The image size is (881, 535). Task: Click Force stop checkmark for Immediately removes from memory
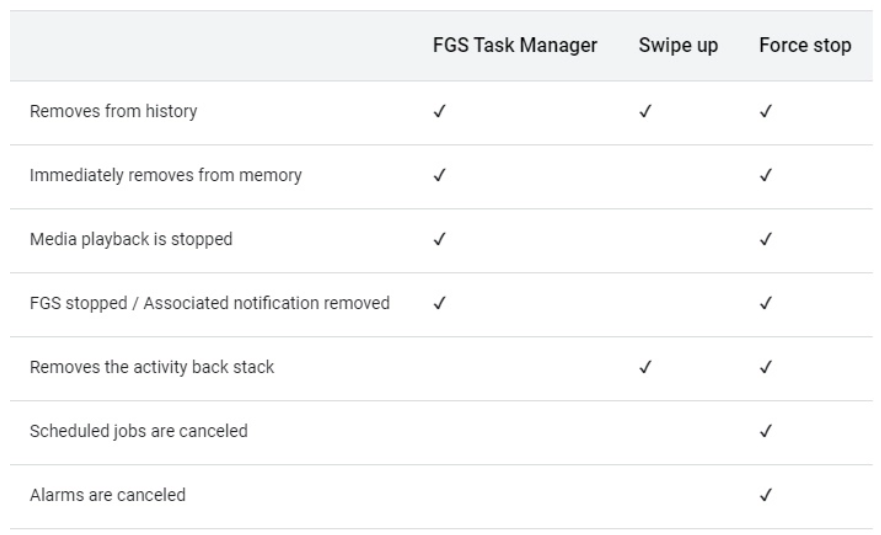(765, 176)
